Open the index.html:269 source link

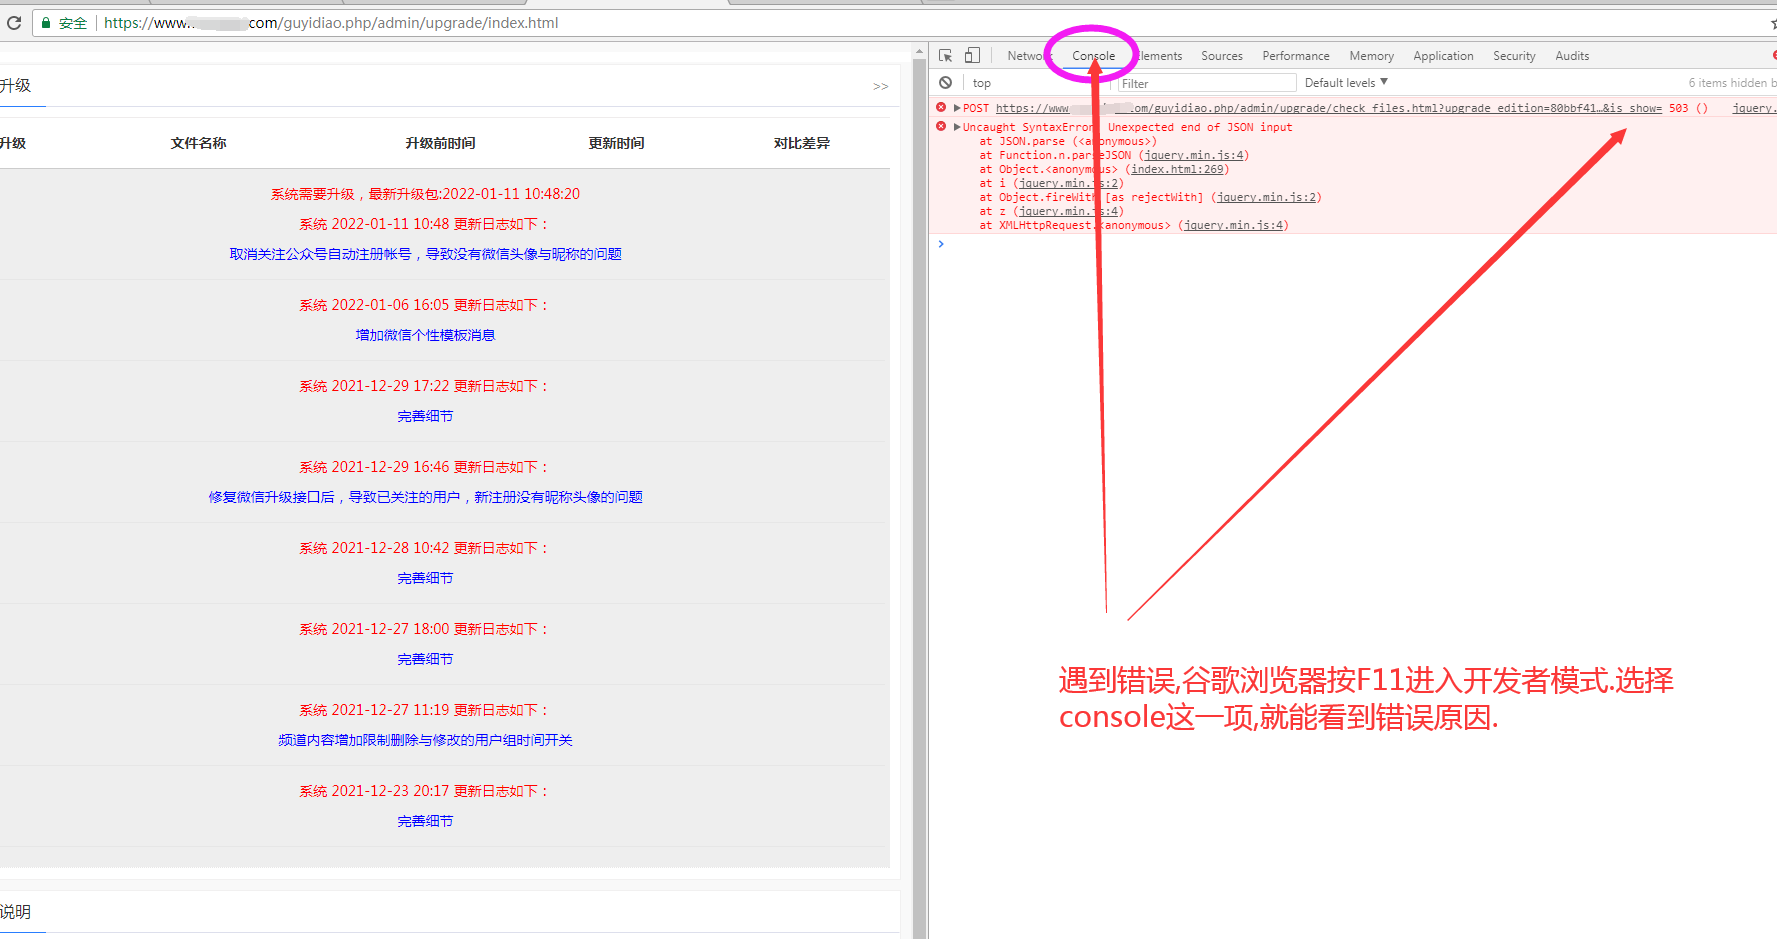[1177, 169]
